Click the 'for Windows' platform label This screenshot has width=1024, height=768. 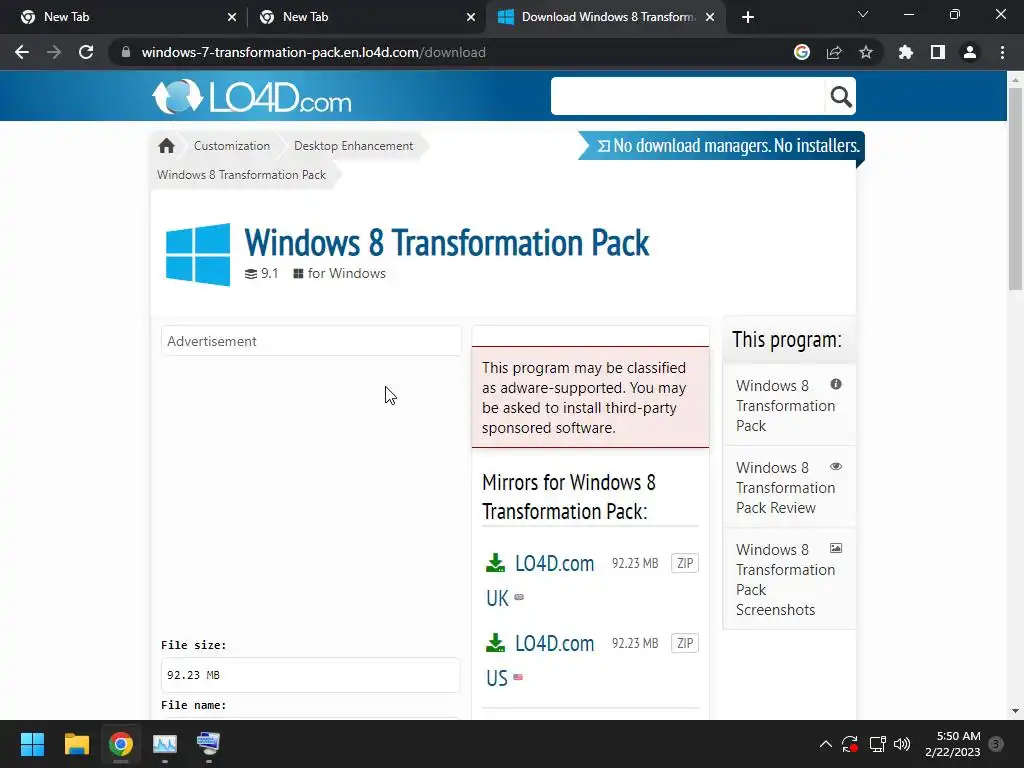340,274
